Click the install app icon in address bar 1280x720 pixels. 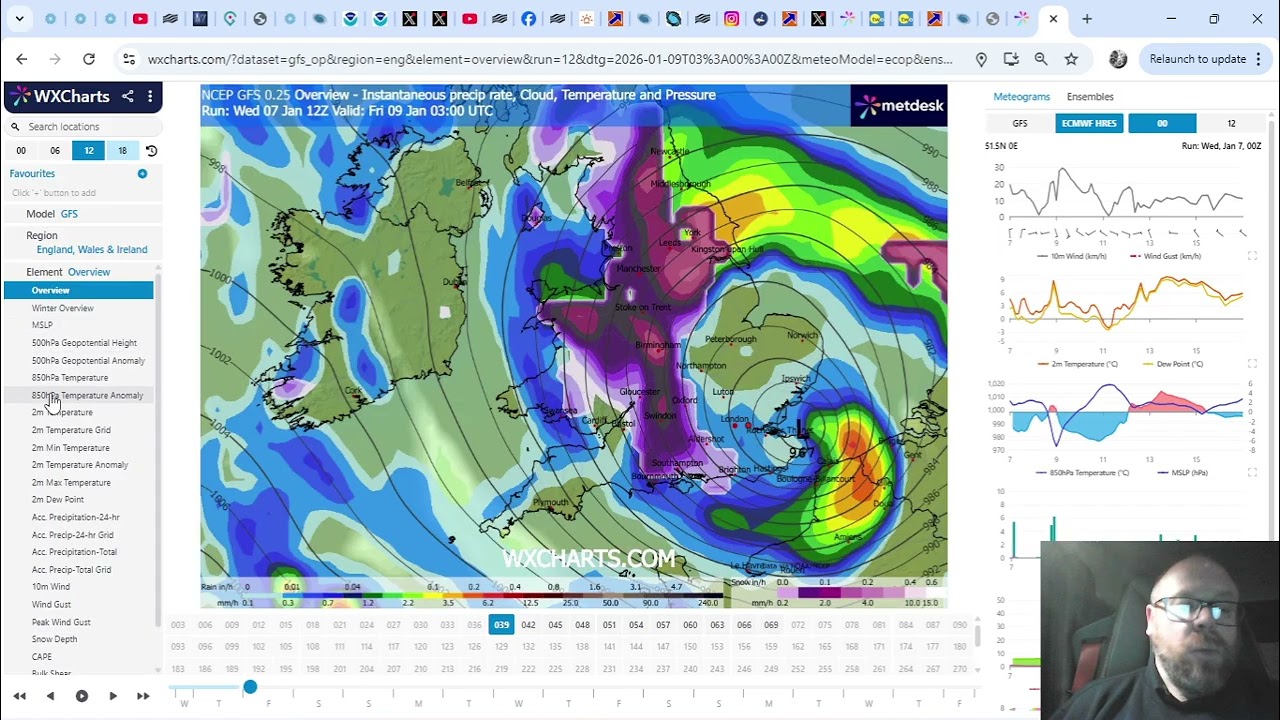pyautogui.click(x=1011, y=59)
